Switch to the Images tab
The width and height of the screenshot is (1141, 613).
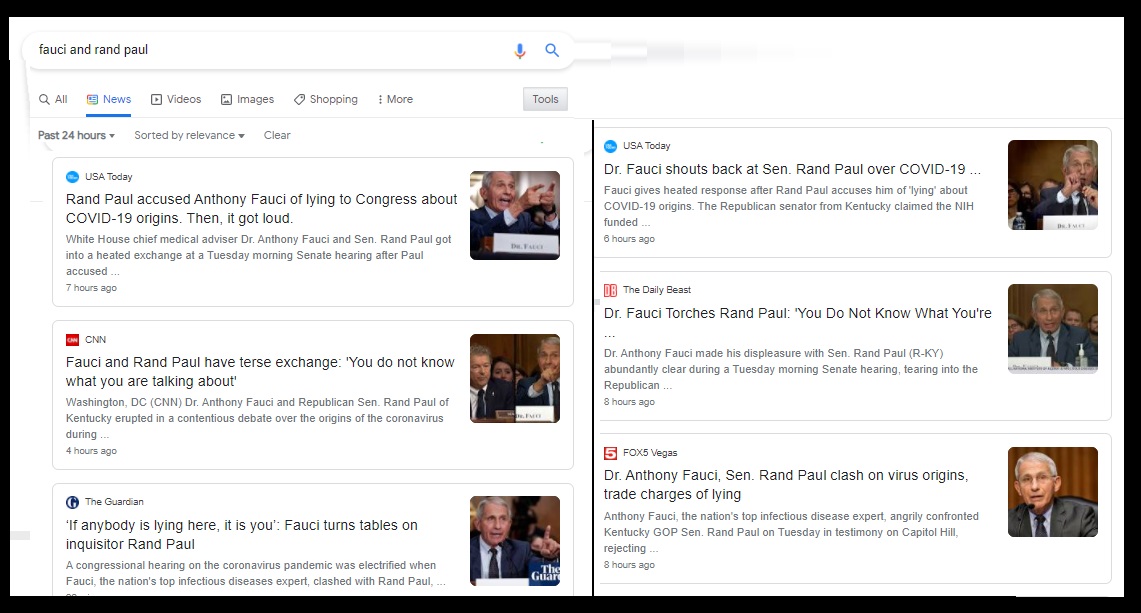point(247,100)
